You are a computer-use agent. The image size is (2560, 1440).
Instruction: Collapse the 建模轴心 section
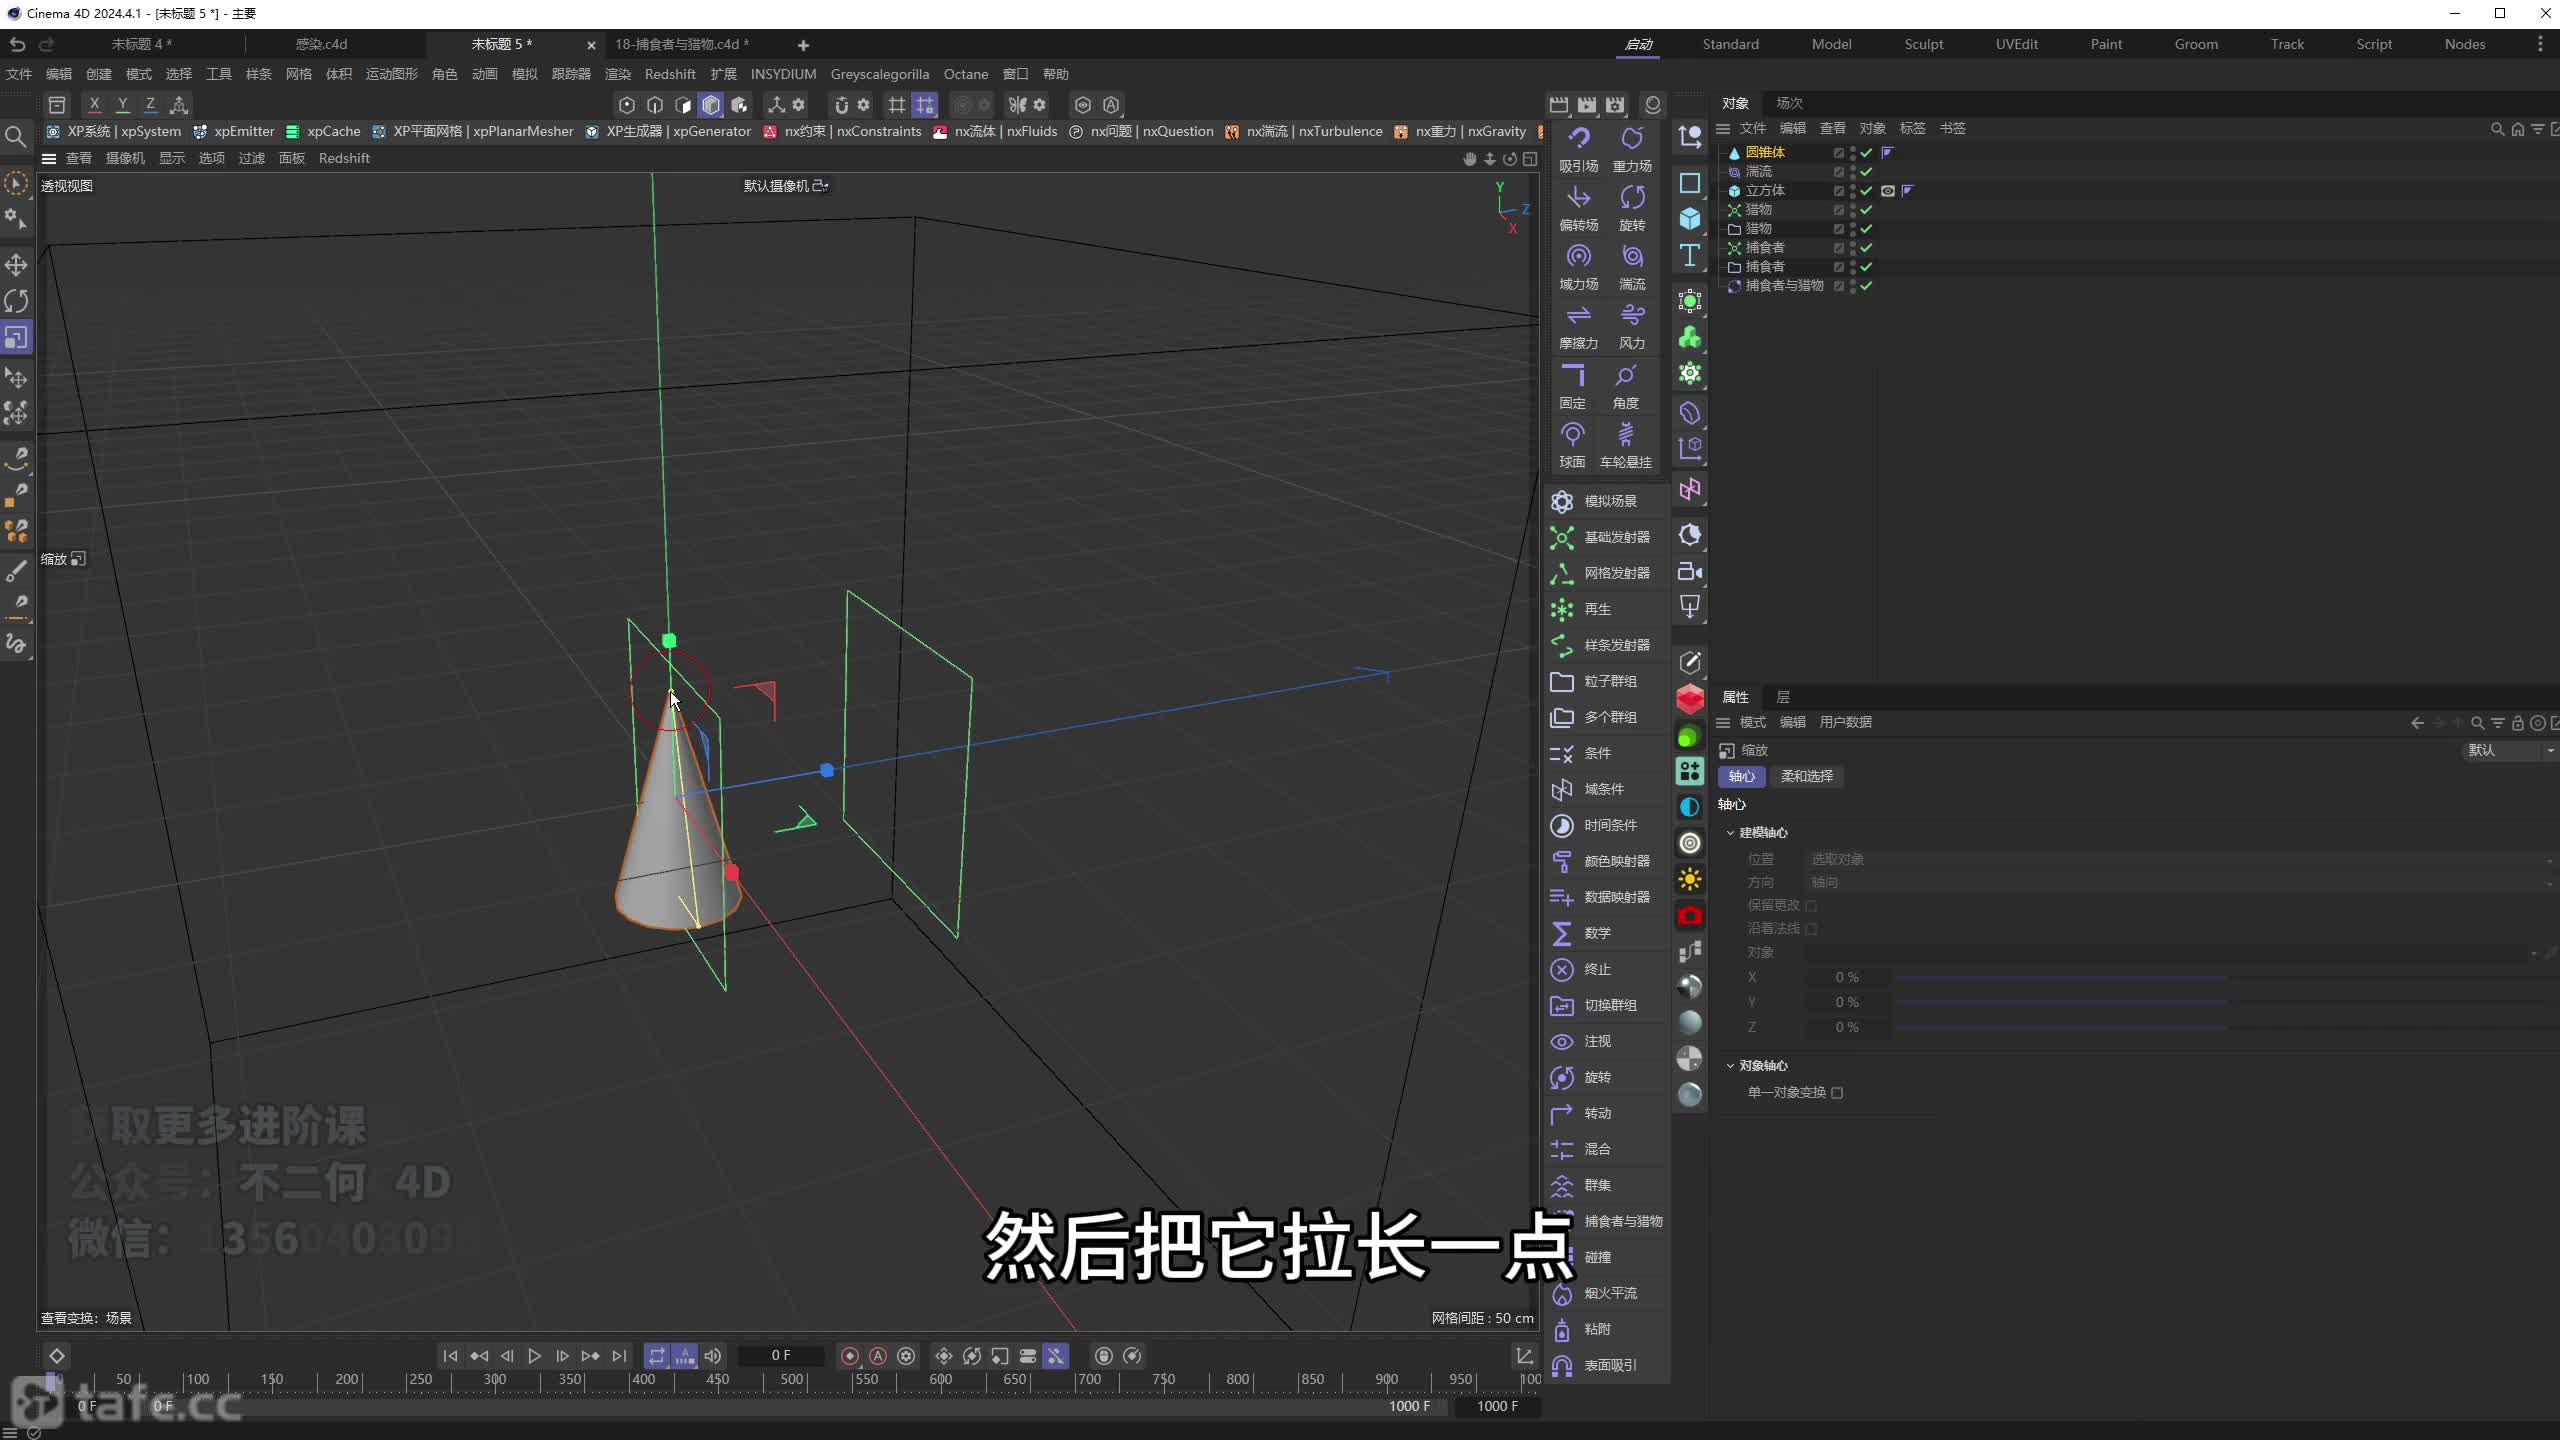pyautogui.click(x=1730, y=833)
